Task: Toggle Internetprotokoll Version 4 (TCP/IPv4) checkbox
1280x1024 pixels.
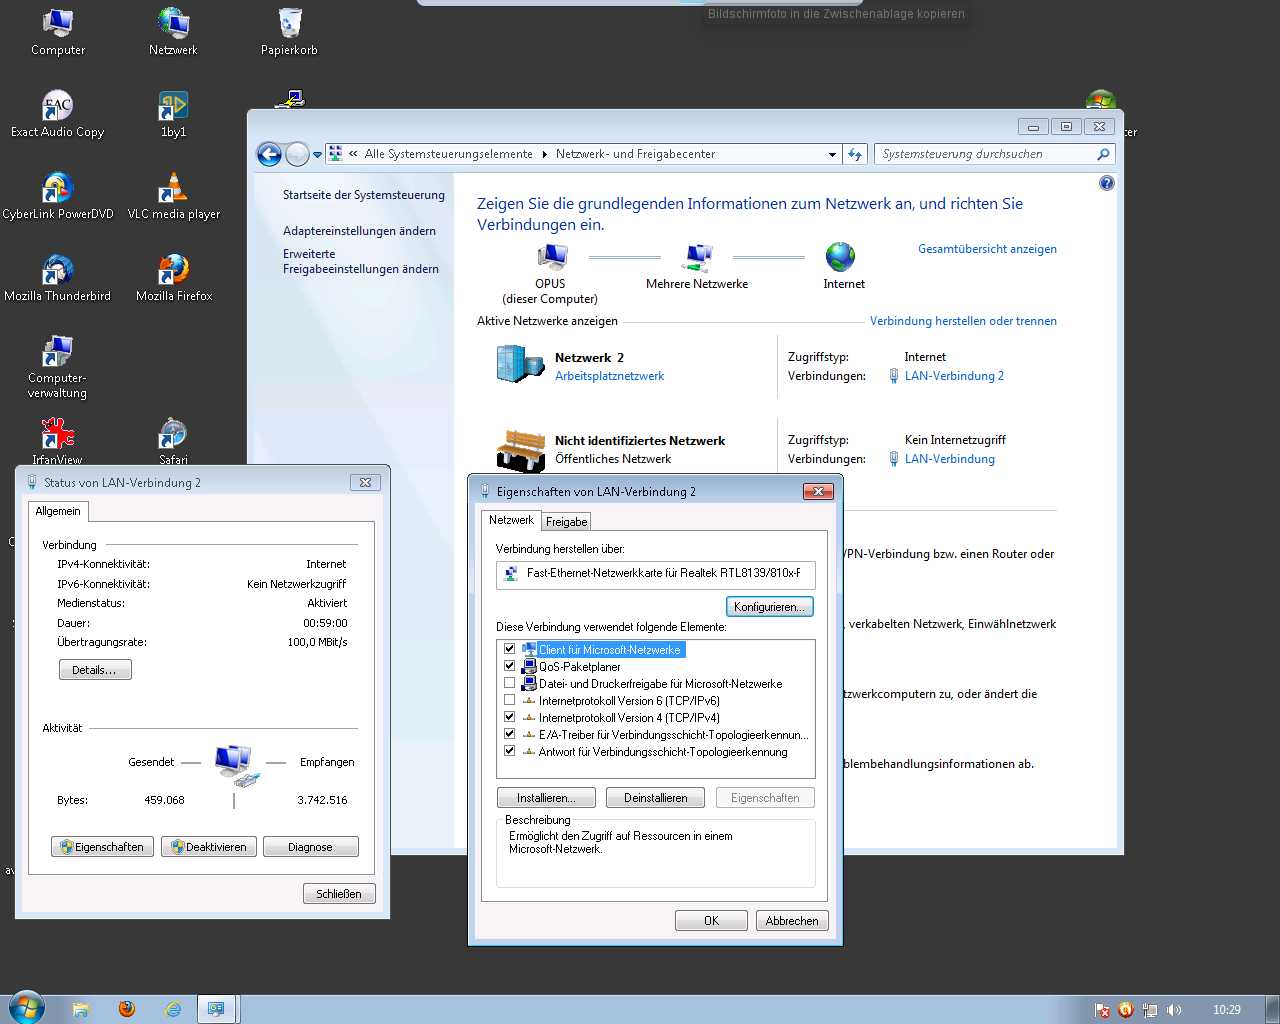Action: [510, 717]
